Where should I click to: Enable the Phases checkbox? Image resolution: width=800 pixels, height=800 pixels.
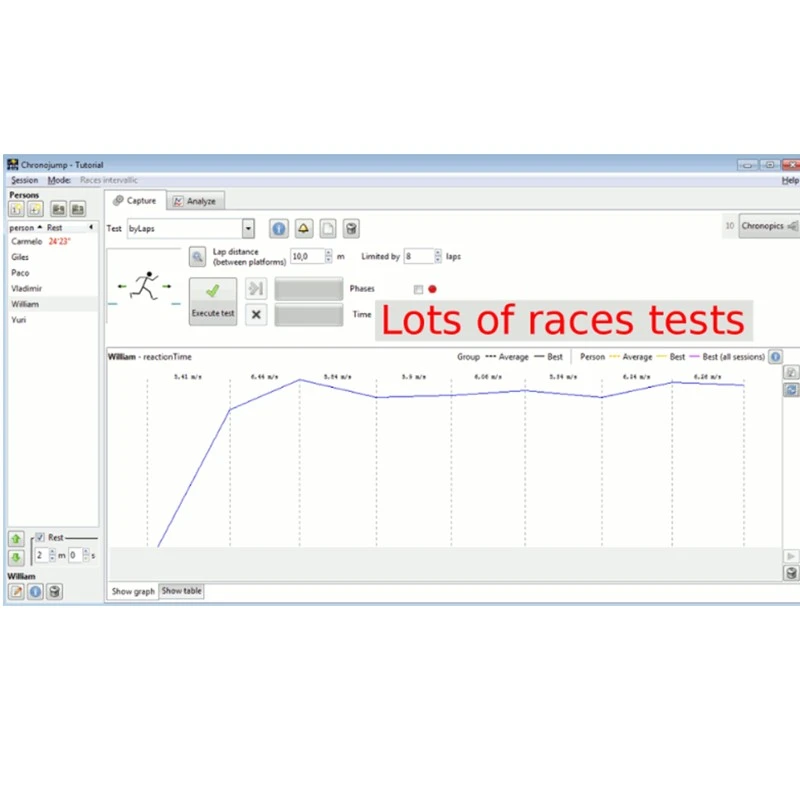coord(418,289)
